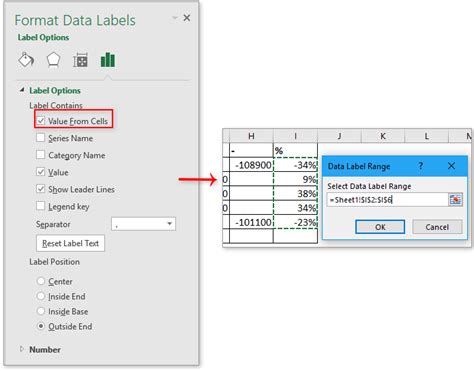Select column I header
The width and height of the screenshot is (474, 371).
pyautogui.click(x=295, y=136)
